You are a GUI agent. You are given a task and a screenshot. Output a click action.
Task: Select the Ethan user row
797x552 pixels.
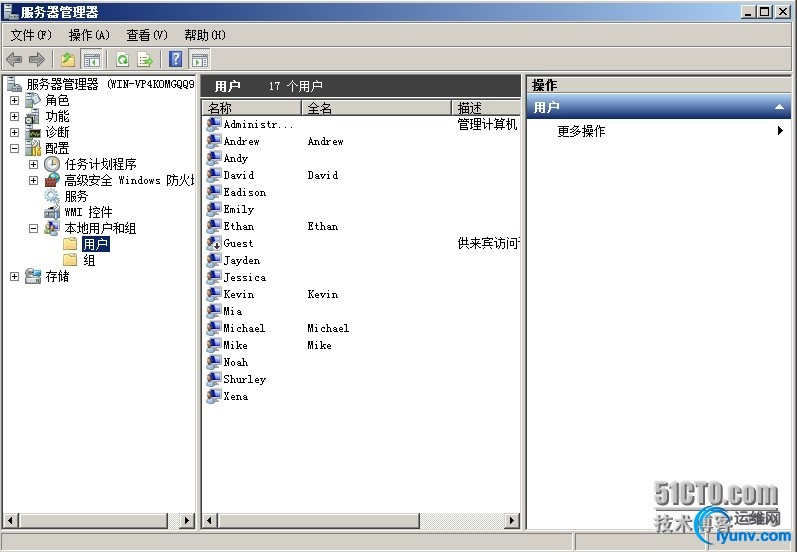(362, 227)
